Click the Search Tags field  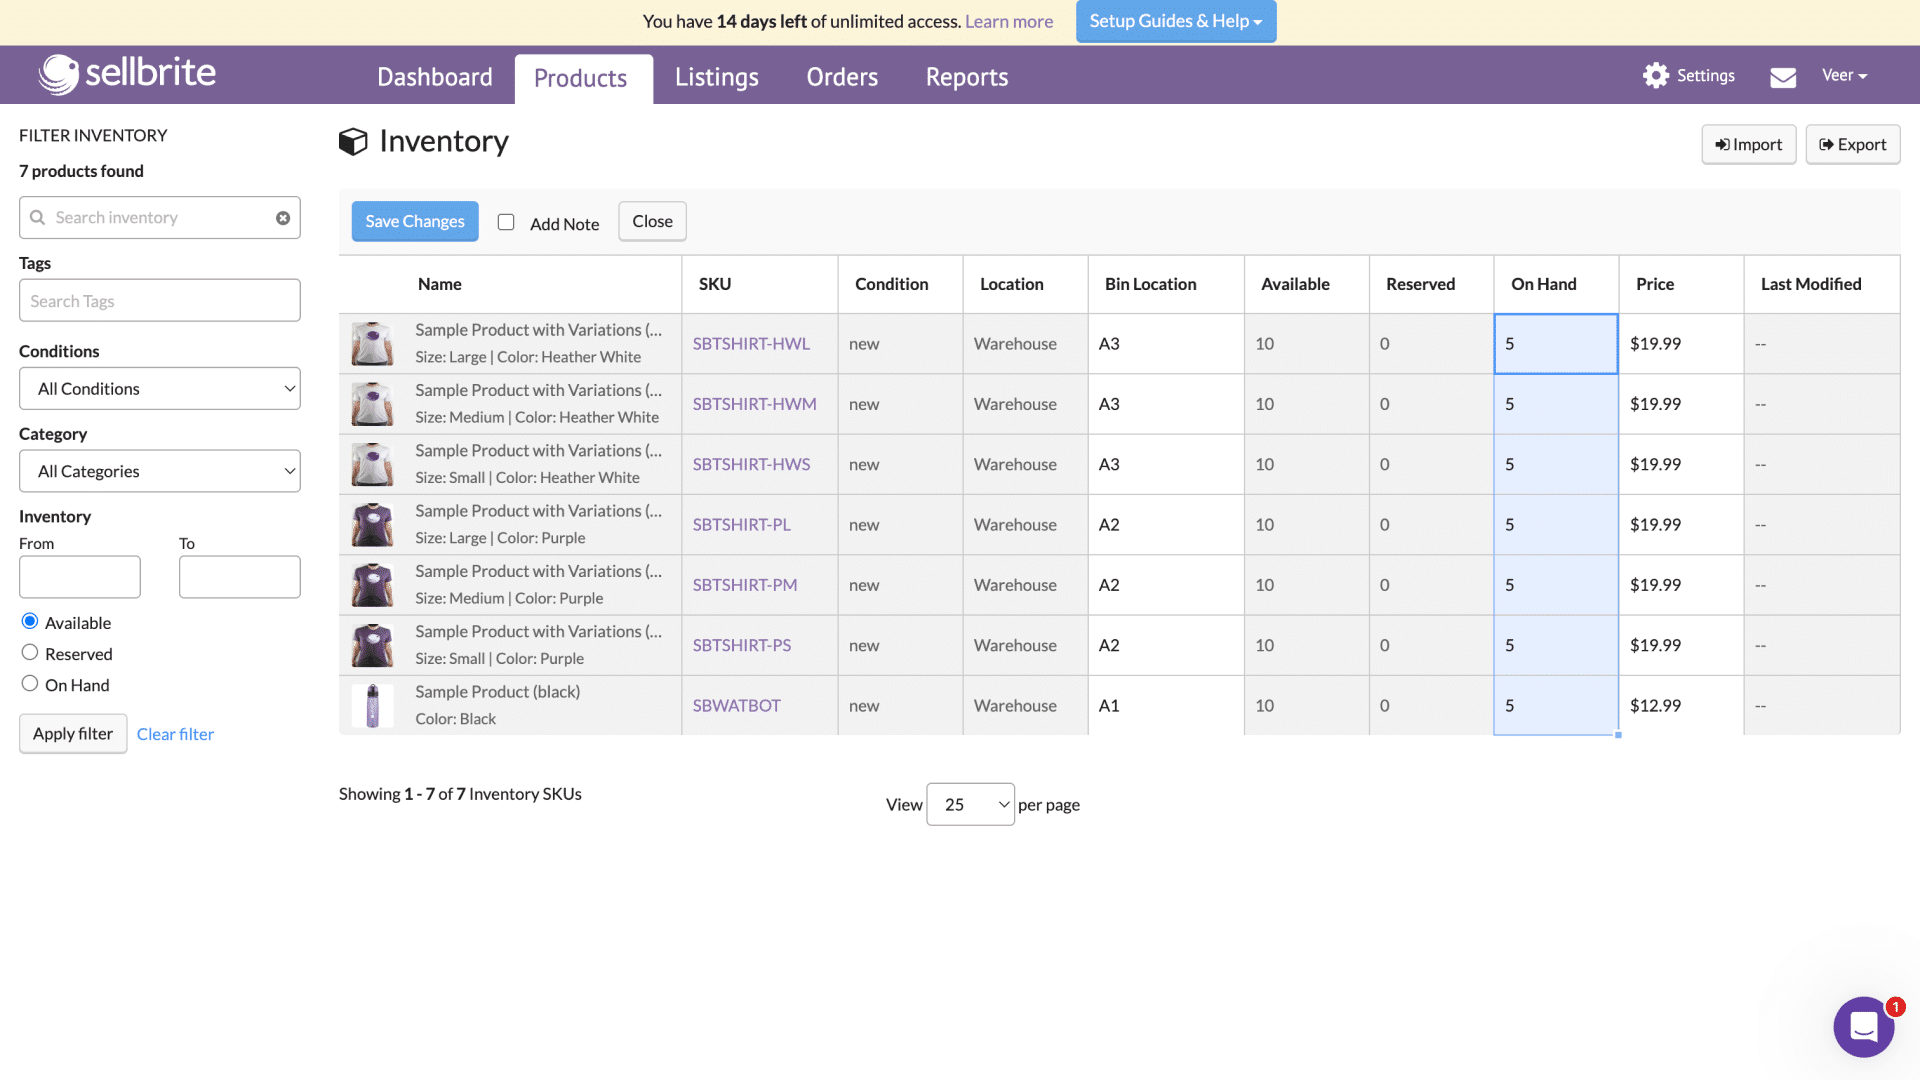[160, 300]
